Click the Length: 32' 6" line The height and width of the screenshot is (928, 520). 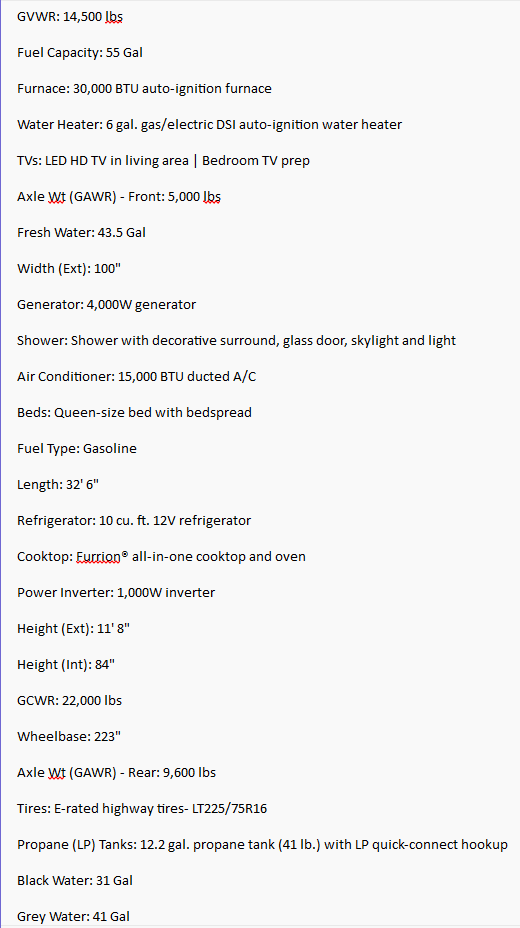coord(58,485)
